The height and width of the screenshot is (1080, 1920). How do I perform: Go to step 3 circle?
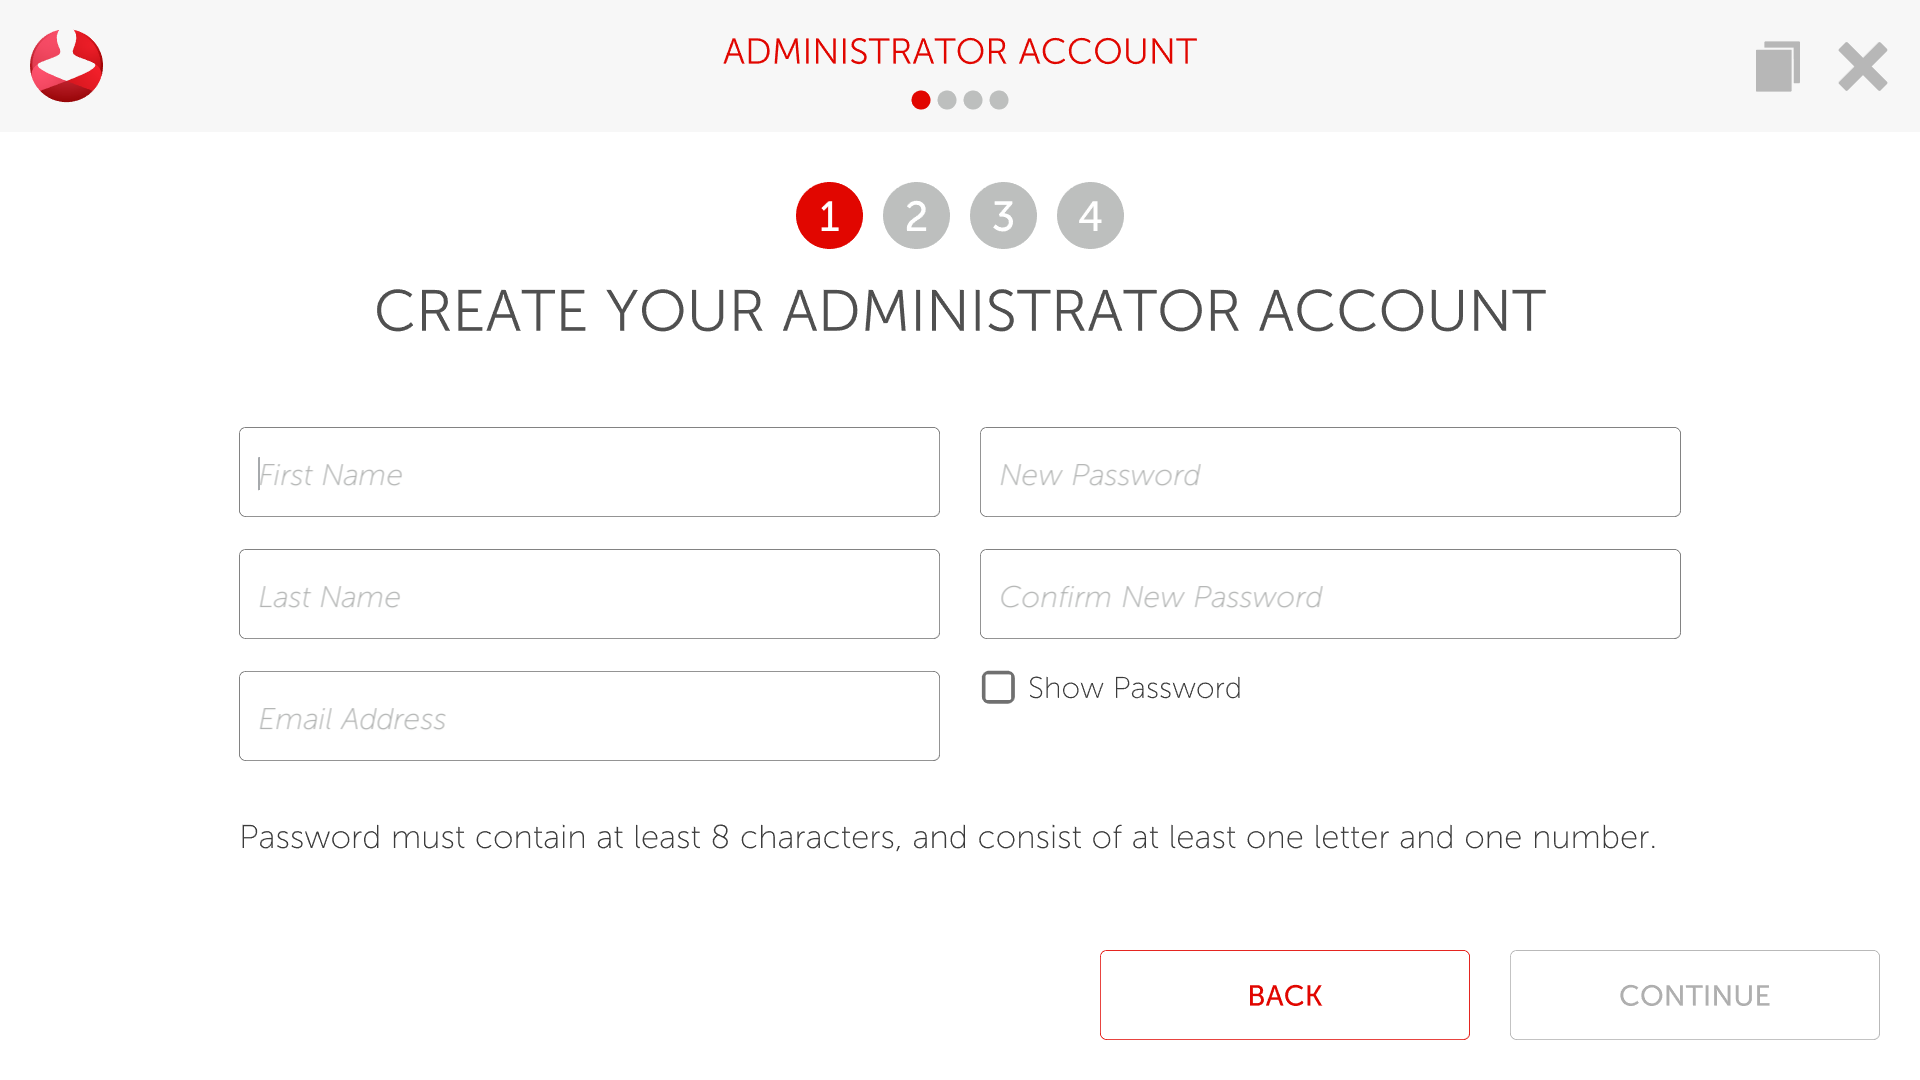[x=1003, y=216]
